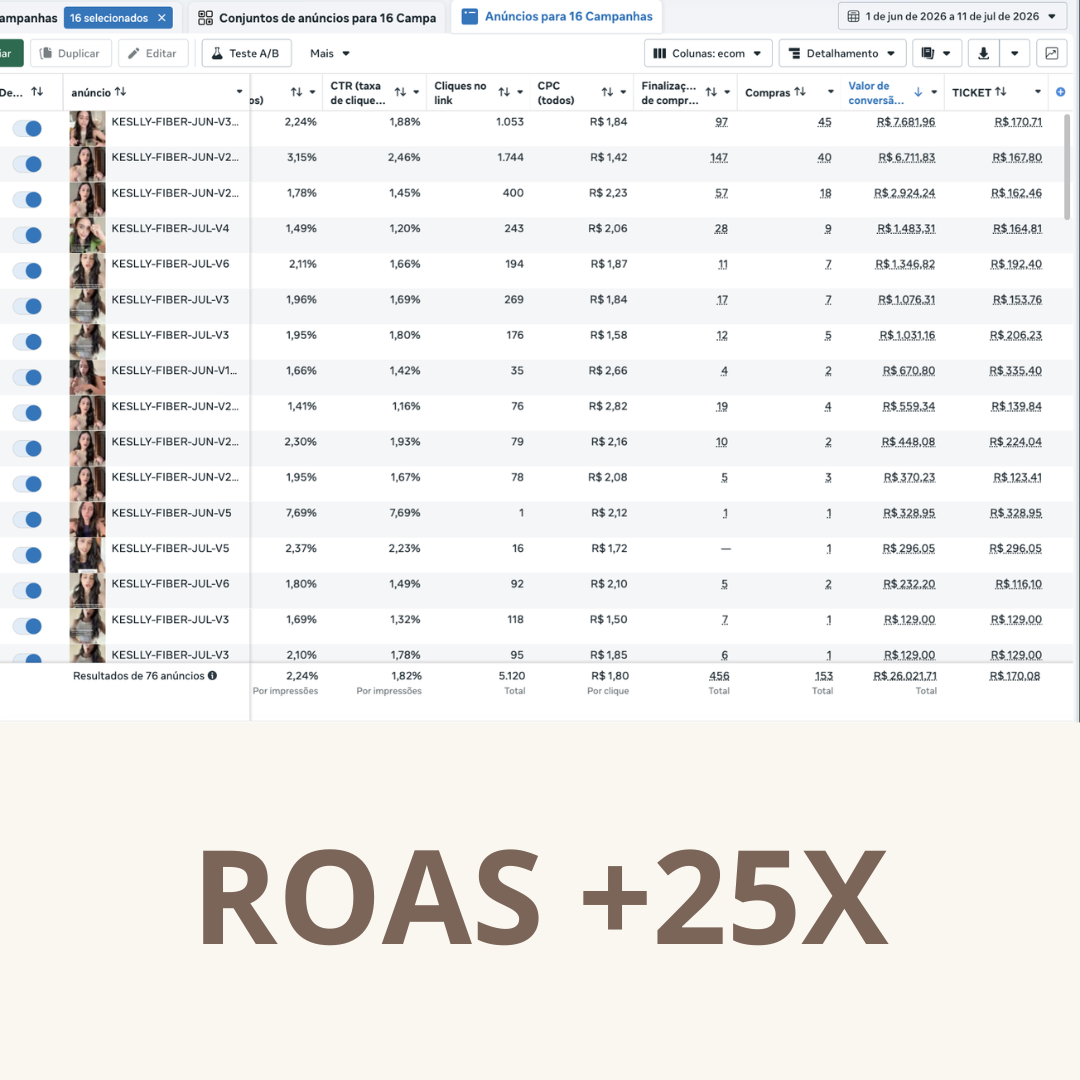
Task: Toggle the ad with value R$ 232,20
Action: click(x=28, y=590)
